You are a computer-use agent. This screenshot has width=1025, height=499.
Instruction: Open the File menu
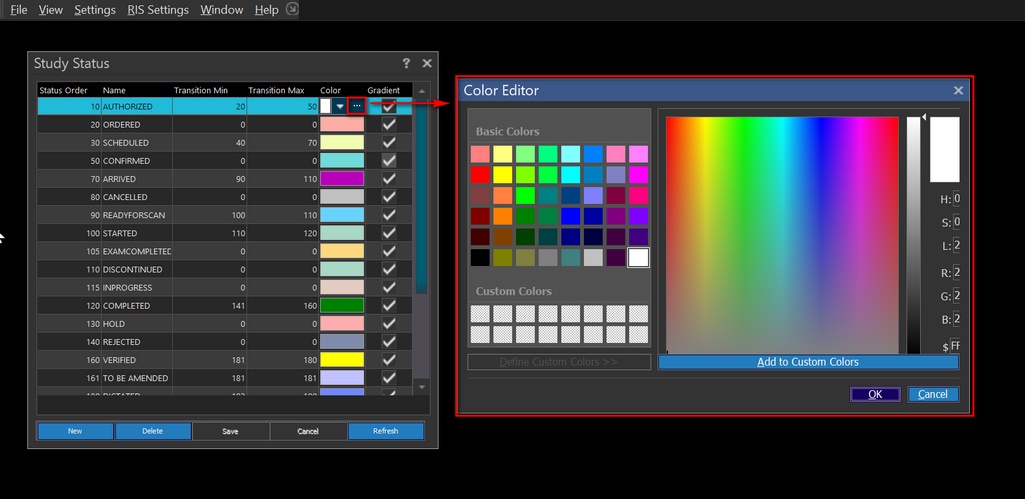coord(18,10)
